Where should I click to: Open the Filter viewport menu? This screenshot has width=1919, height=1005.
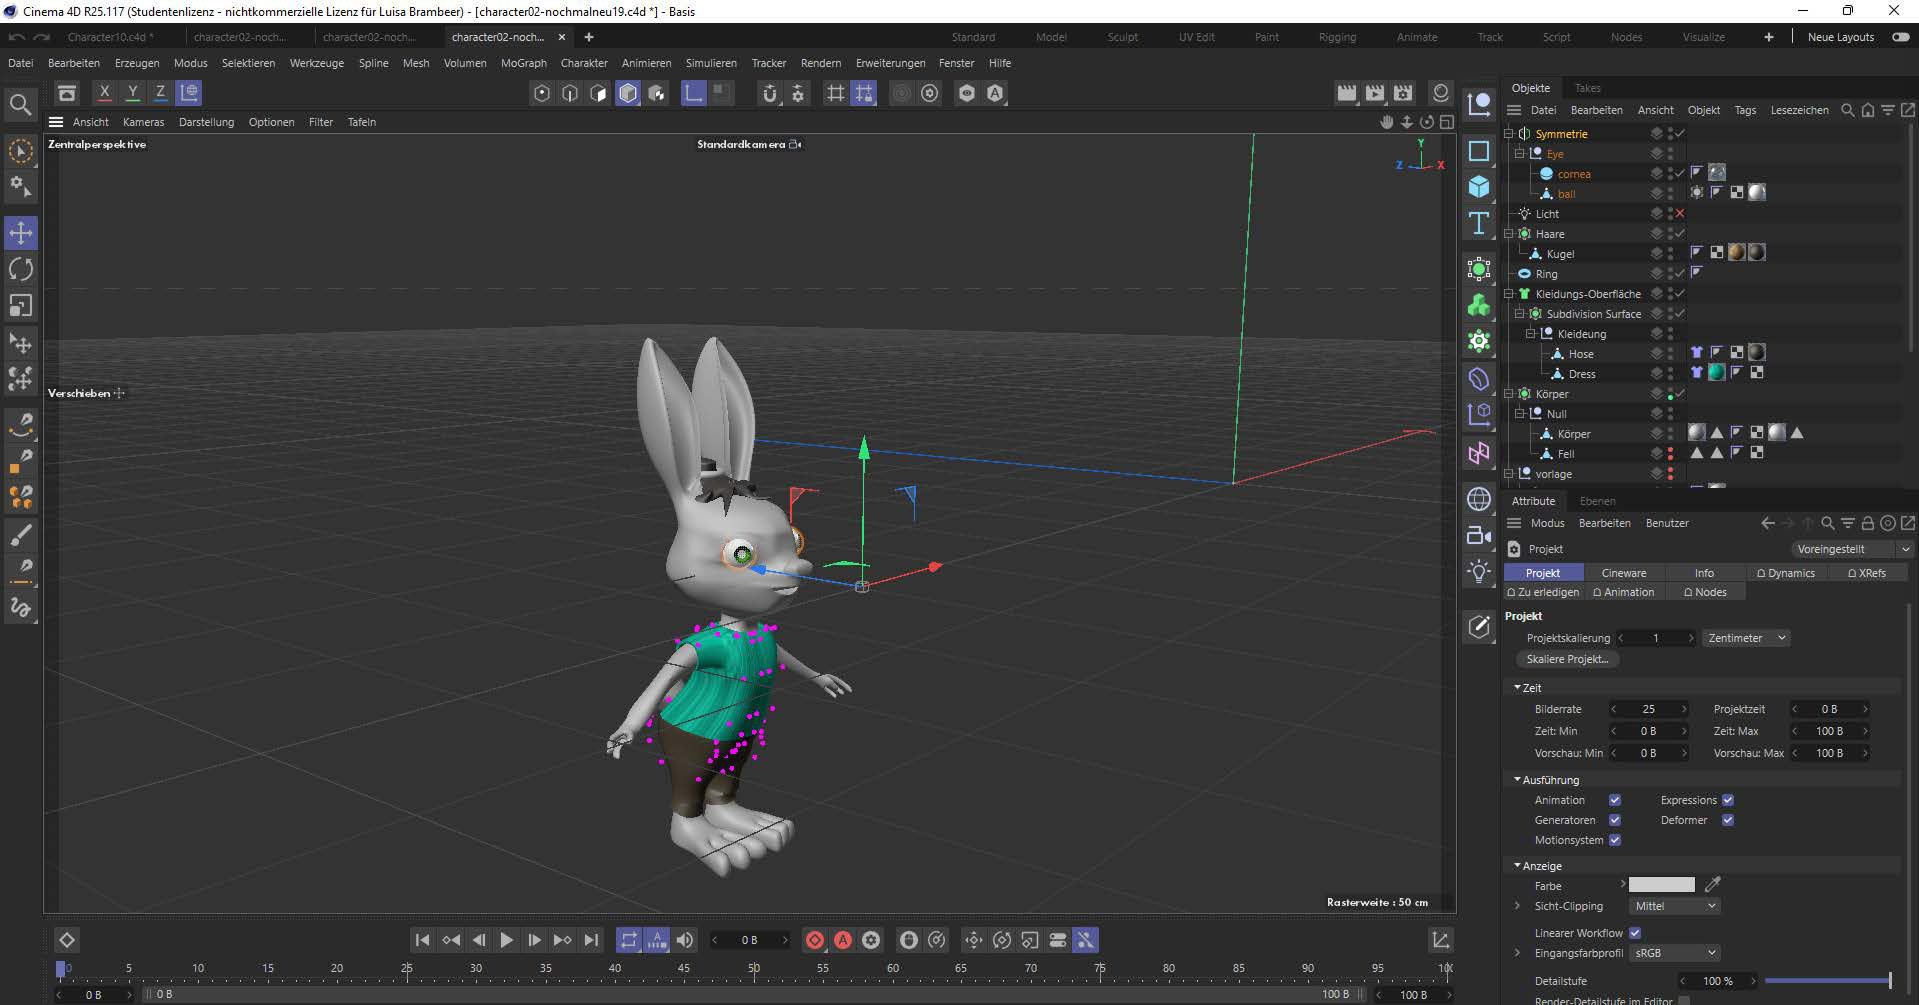point(321,122)
